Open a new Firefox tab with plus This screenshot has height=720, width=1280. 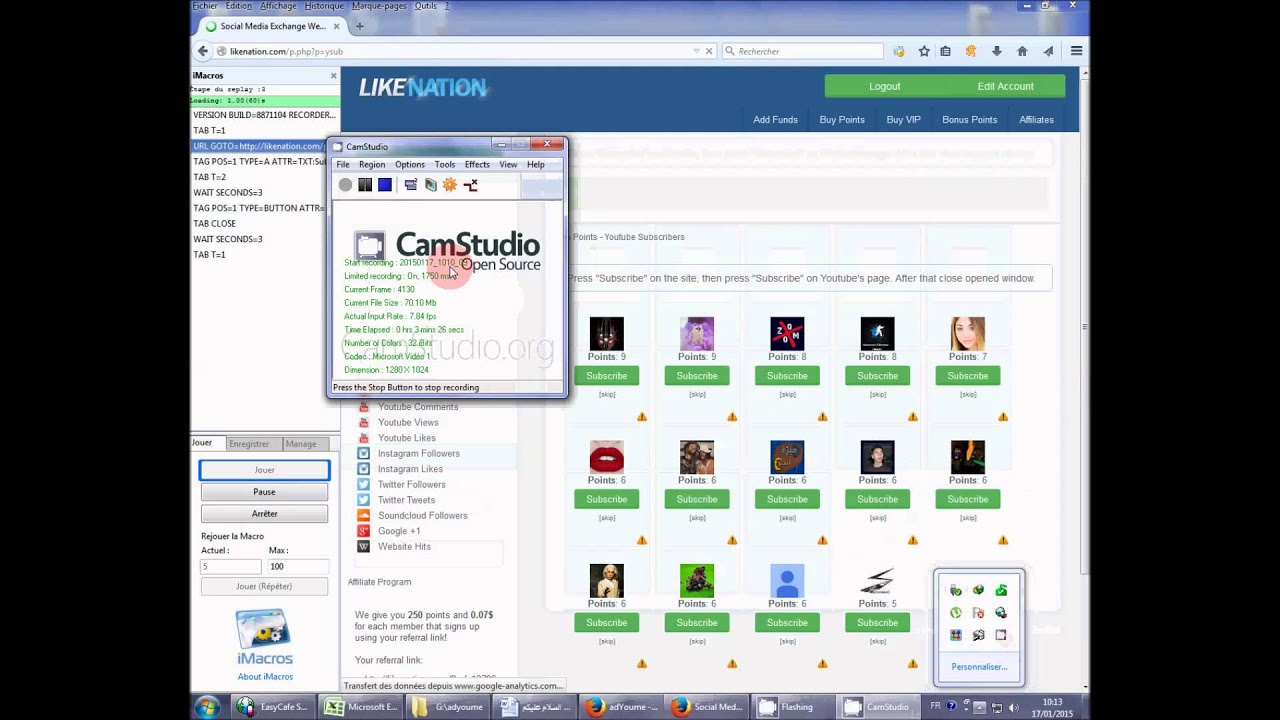click(x=360, y=26)
